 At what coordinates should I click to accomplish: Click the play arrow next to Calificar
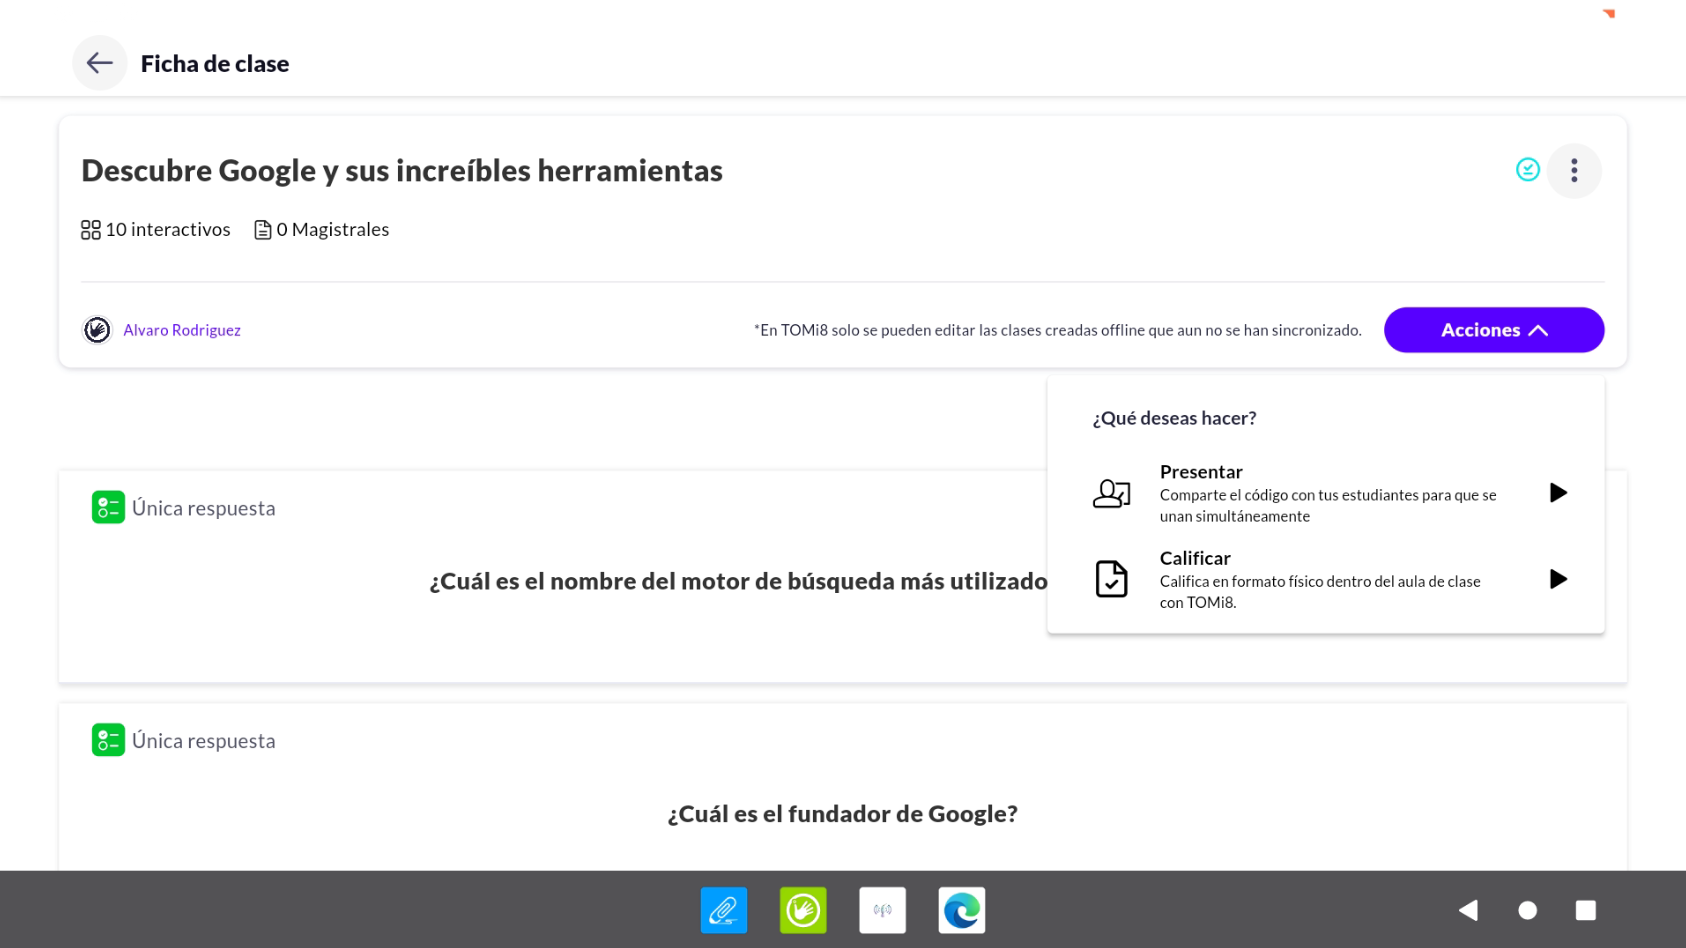pos(1557,580)
